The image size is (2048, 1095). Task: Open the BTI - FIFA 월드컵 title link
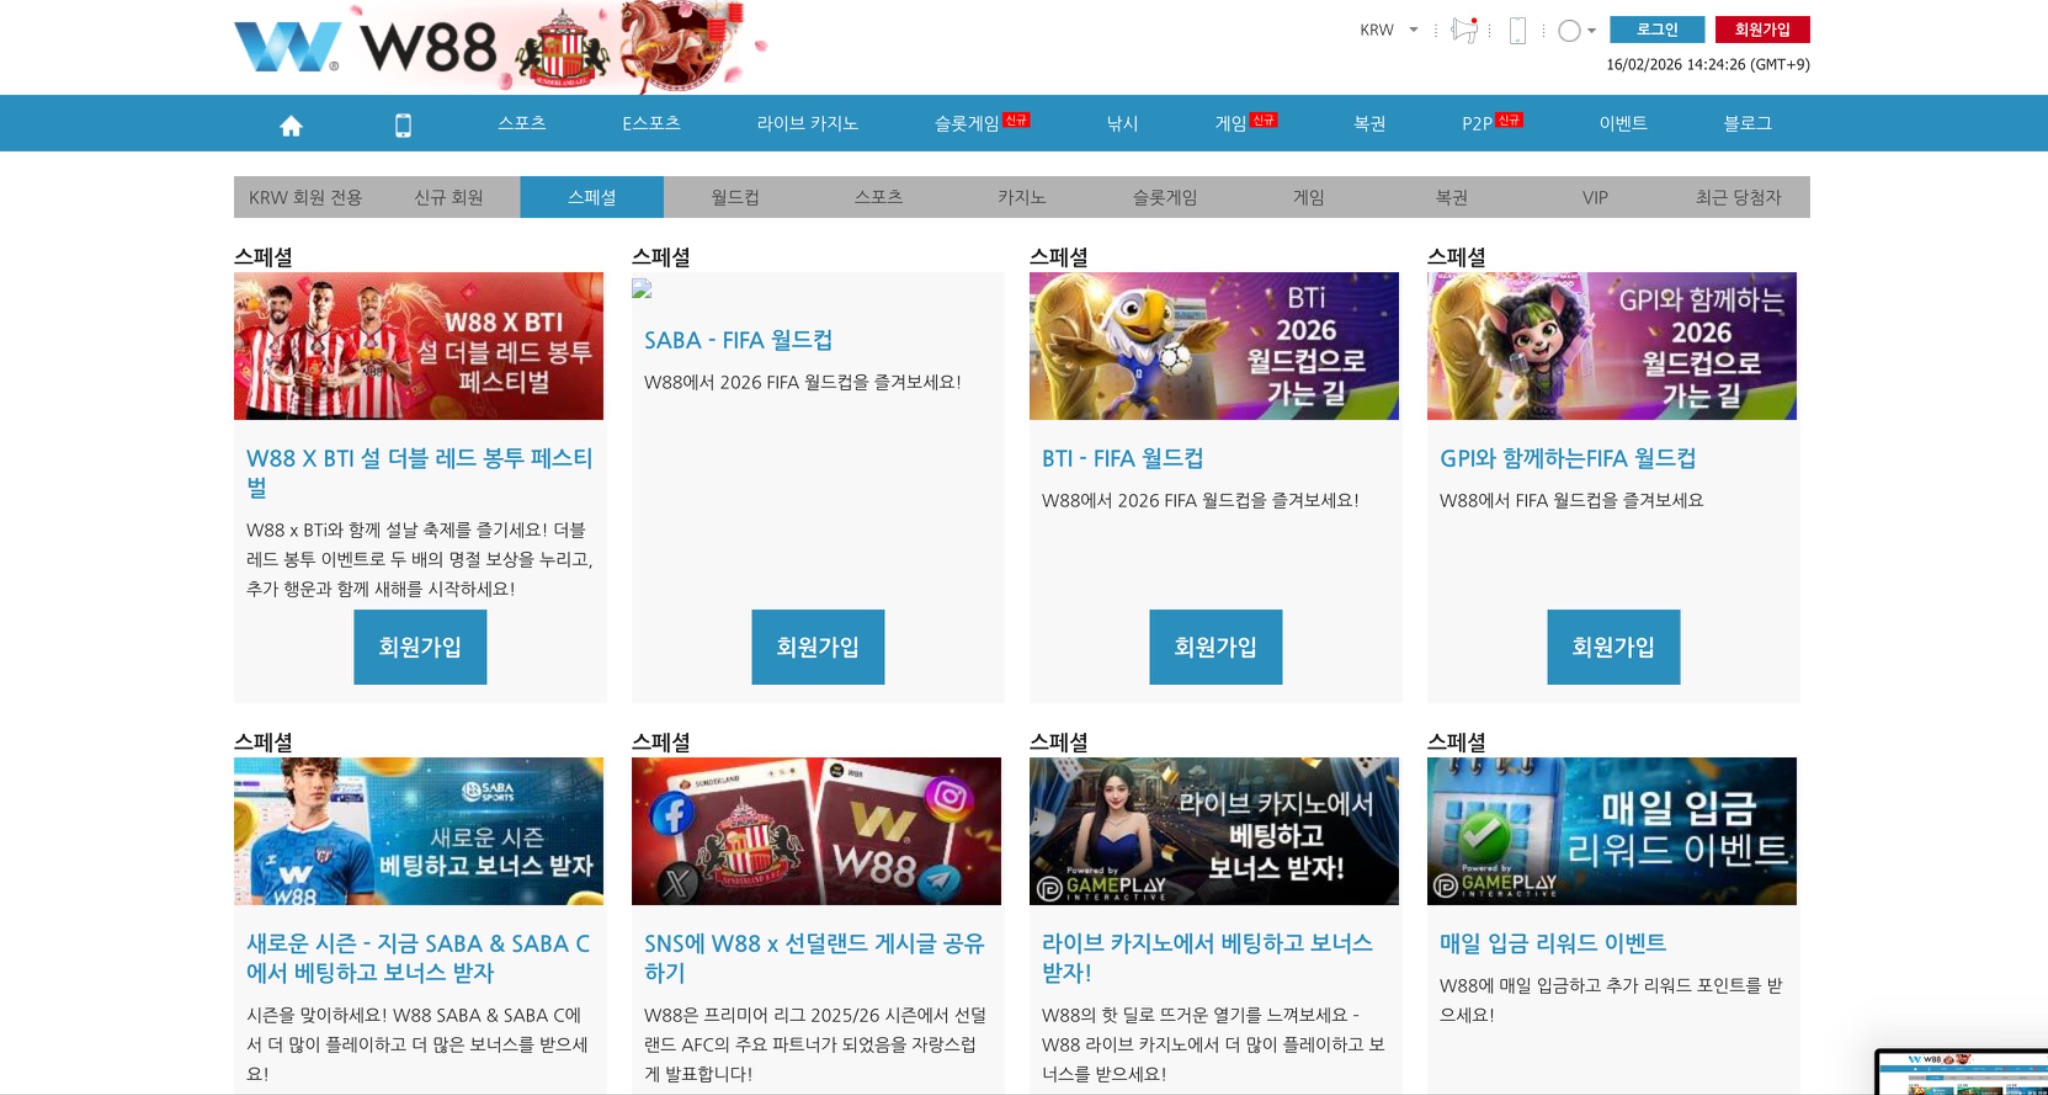click(x=1122, y=458)
